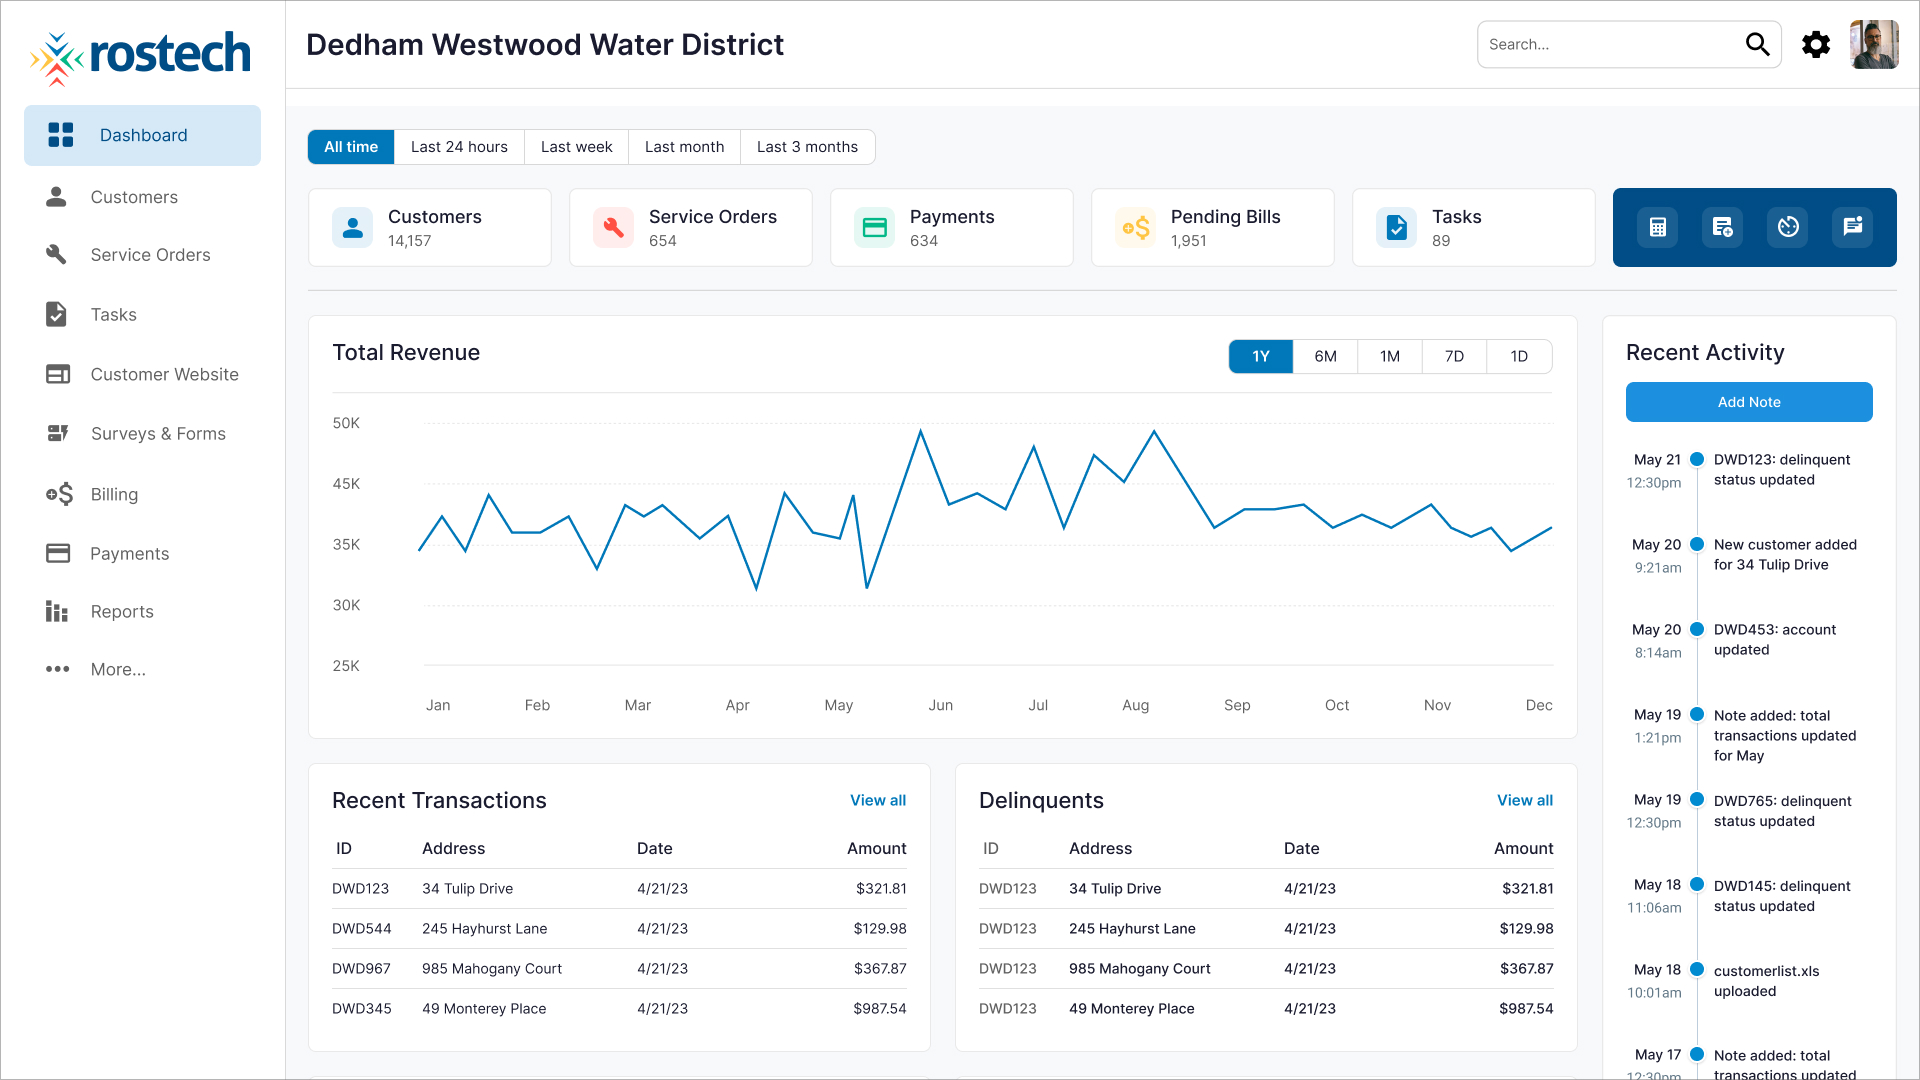Click the Reports bar chart sidebar icon
The width and height of the screenshot is (1920, 1080).
(x=57, y=611)
